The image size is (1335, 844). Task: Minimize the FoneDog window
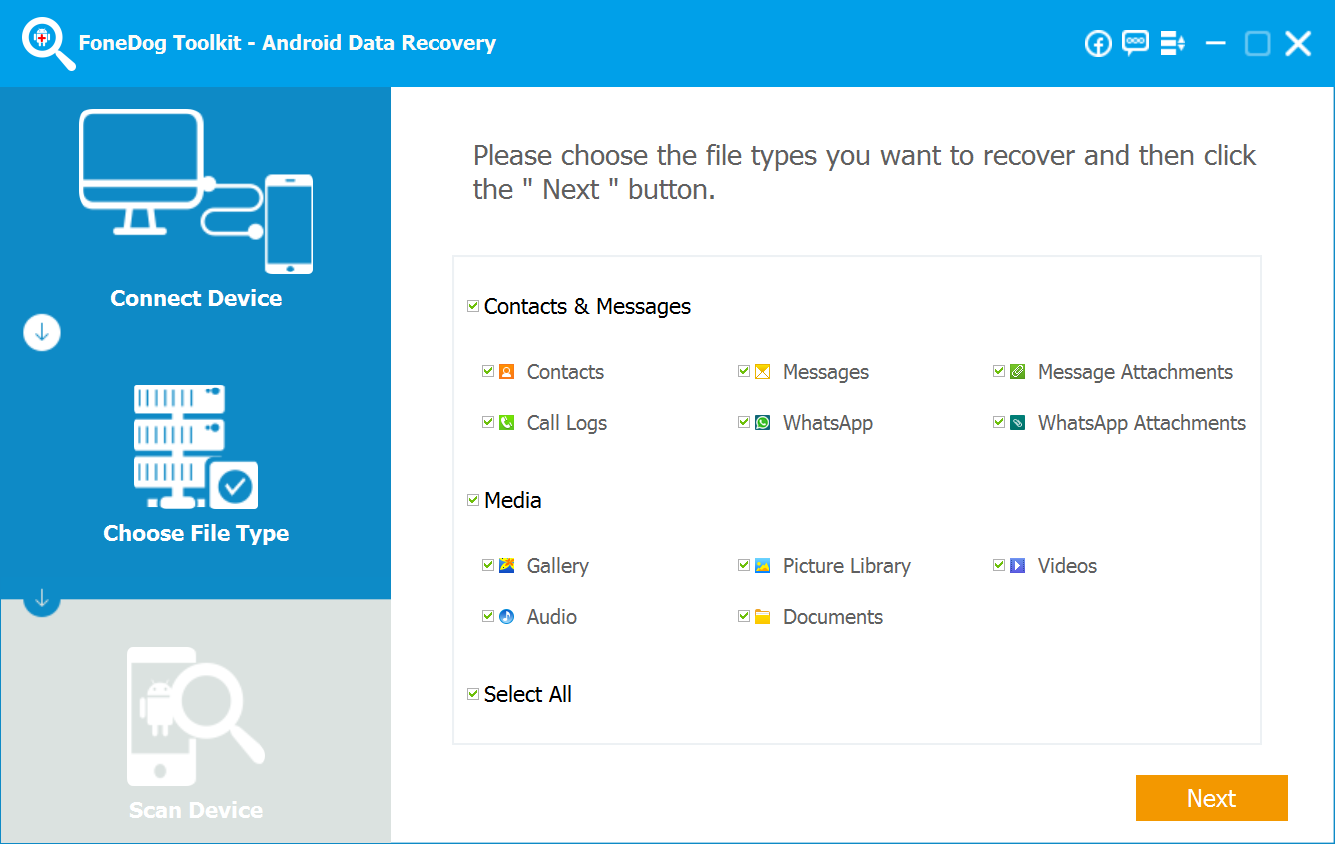(x=1216, y=44)
